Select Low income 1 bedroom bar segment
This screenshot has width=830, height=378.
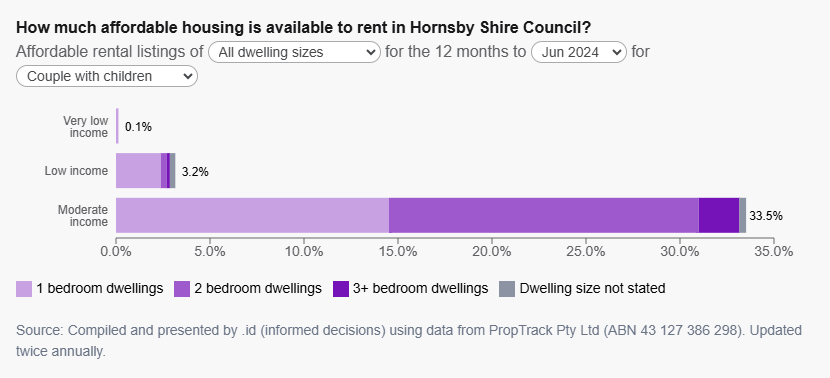click(139, 170)
